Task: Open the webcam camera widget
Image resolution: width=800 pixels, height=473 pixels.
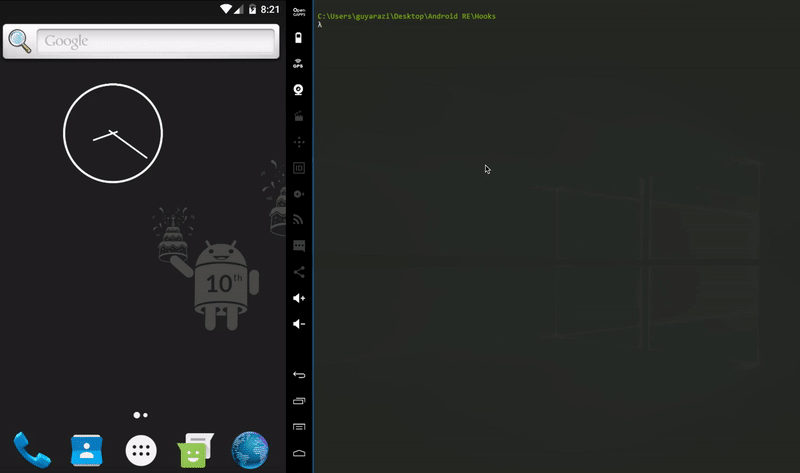Action: tap(298, 90)
